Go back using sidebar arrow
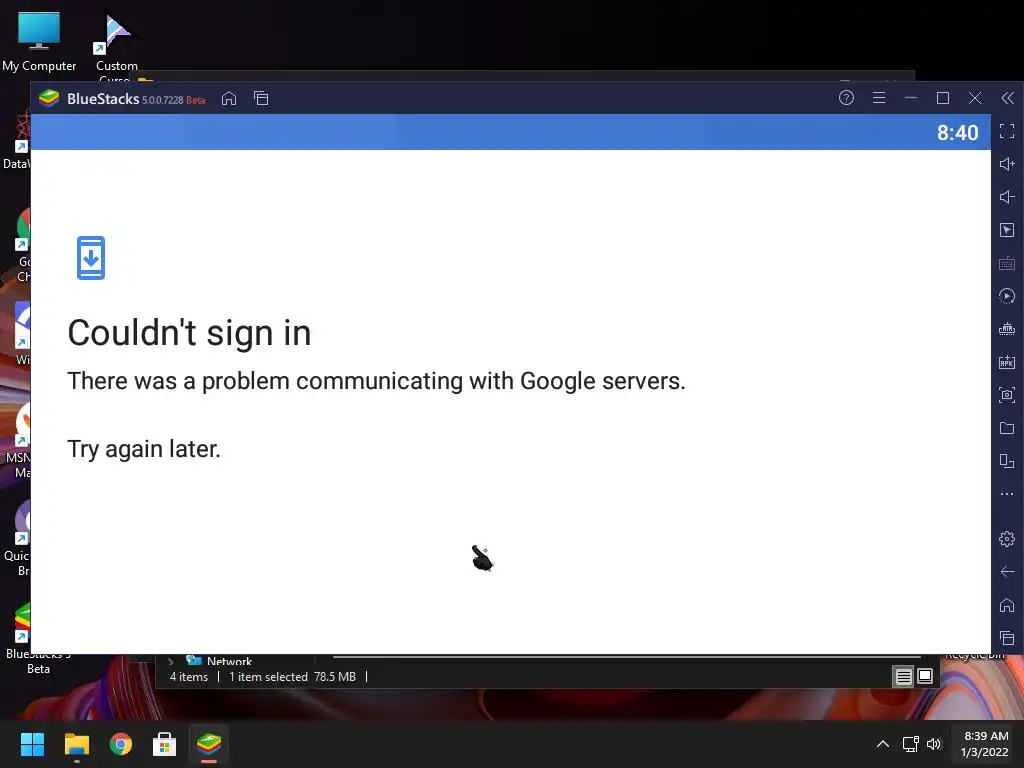 tap(1007, 572)
